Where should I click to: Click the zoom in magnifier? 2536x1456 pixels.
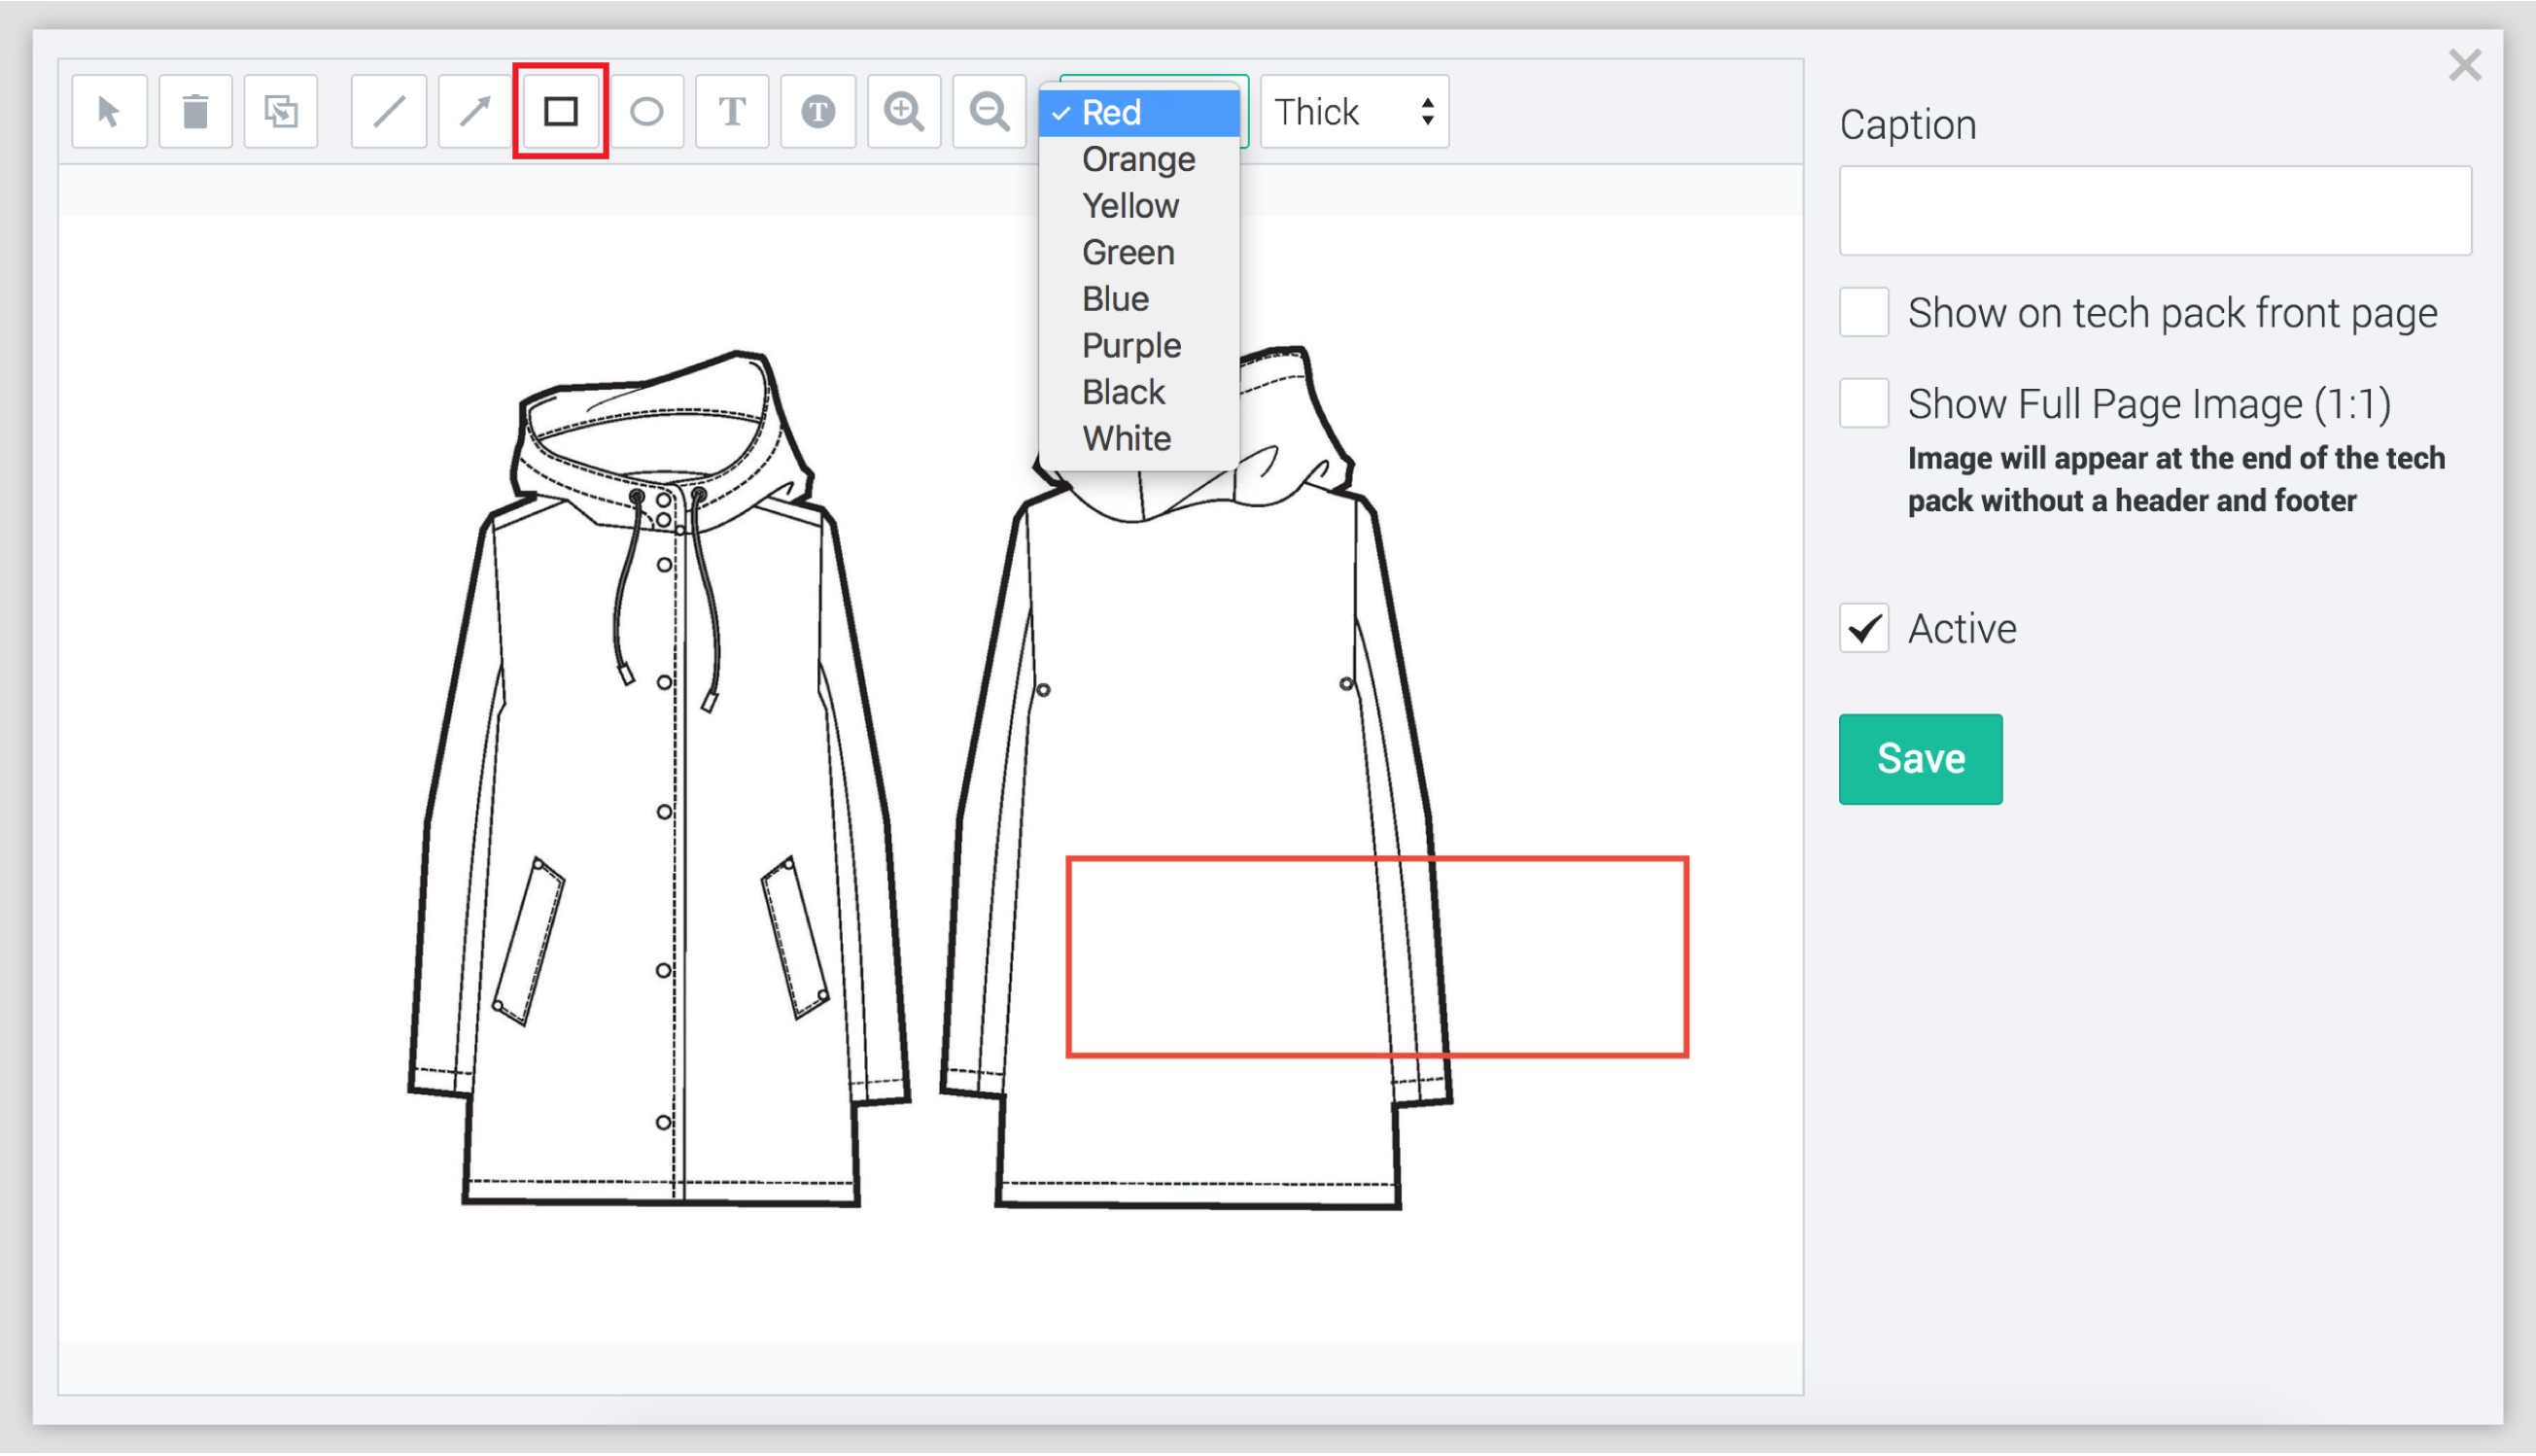pos(904,111)
